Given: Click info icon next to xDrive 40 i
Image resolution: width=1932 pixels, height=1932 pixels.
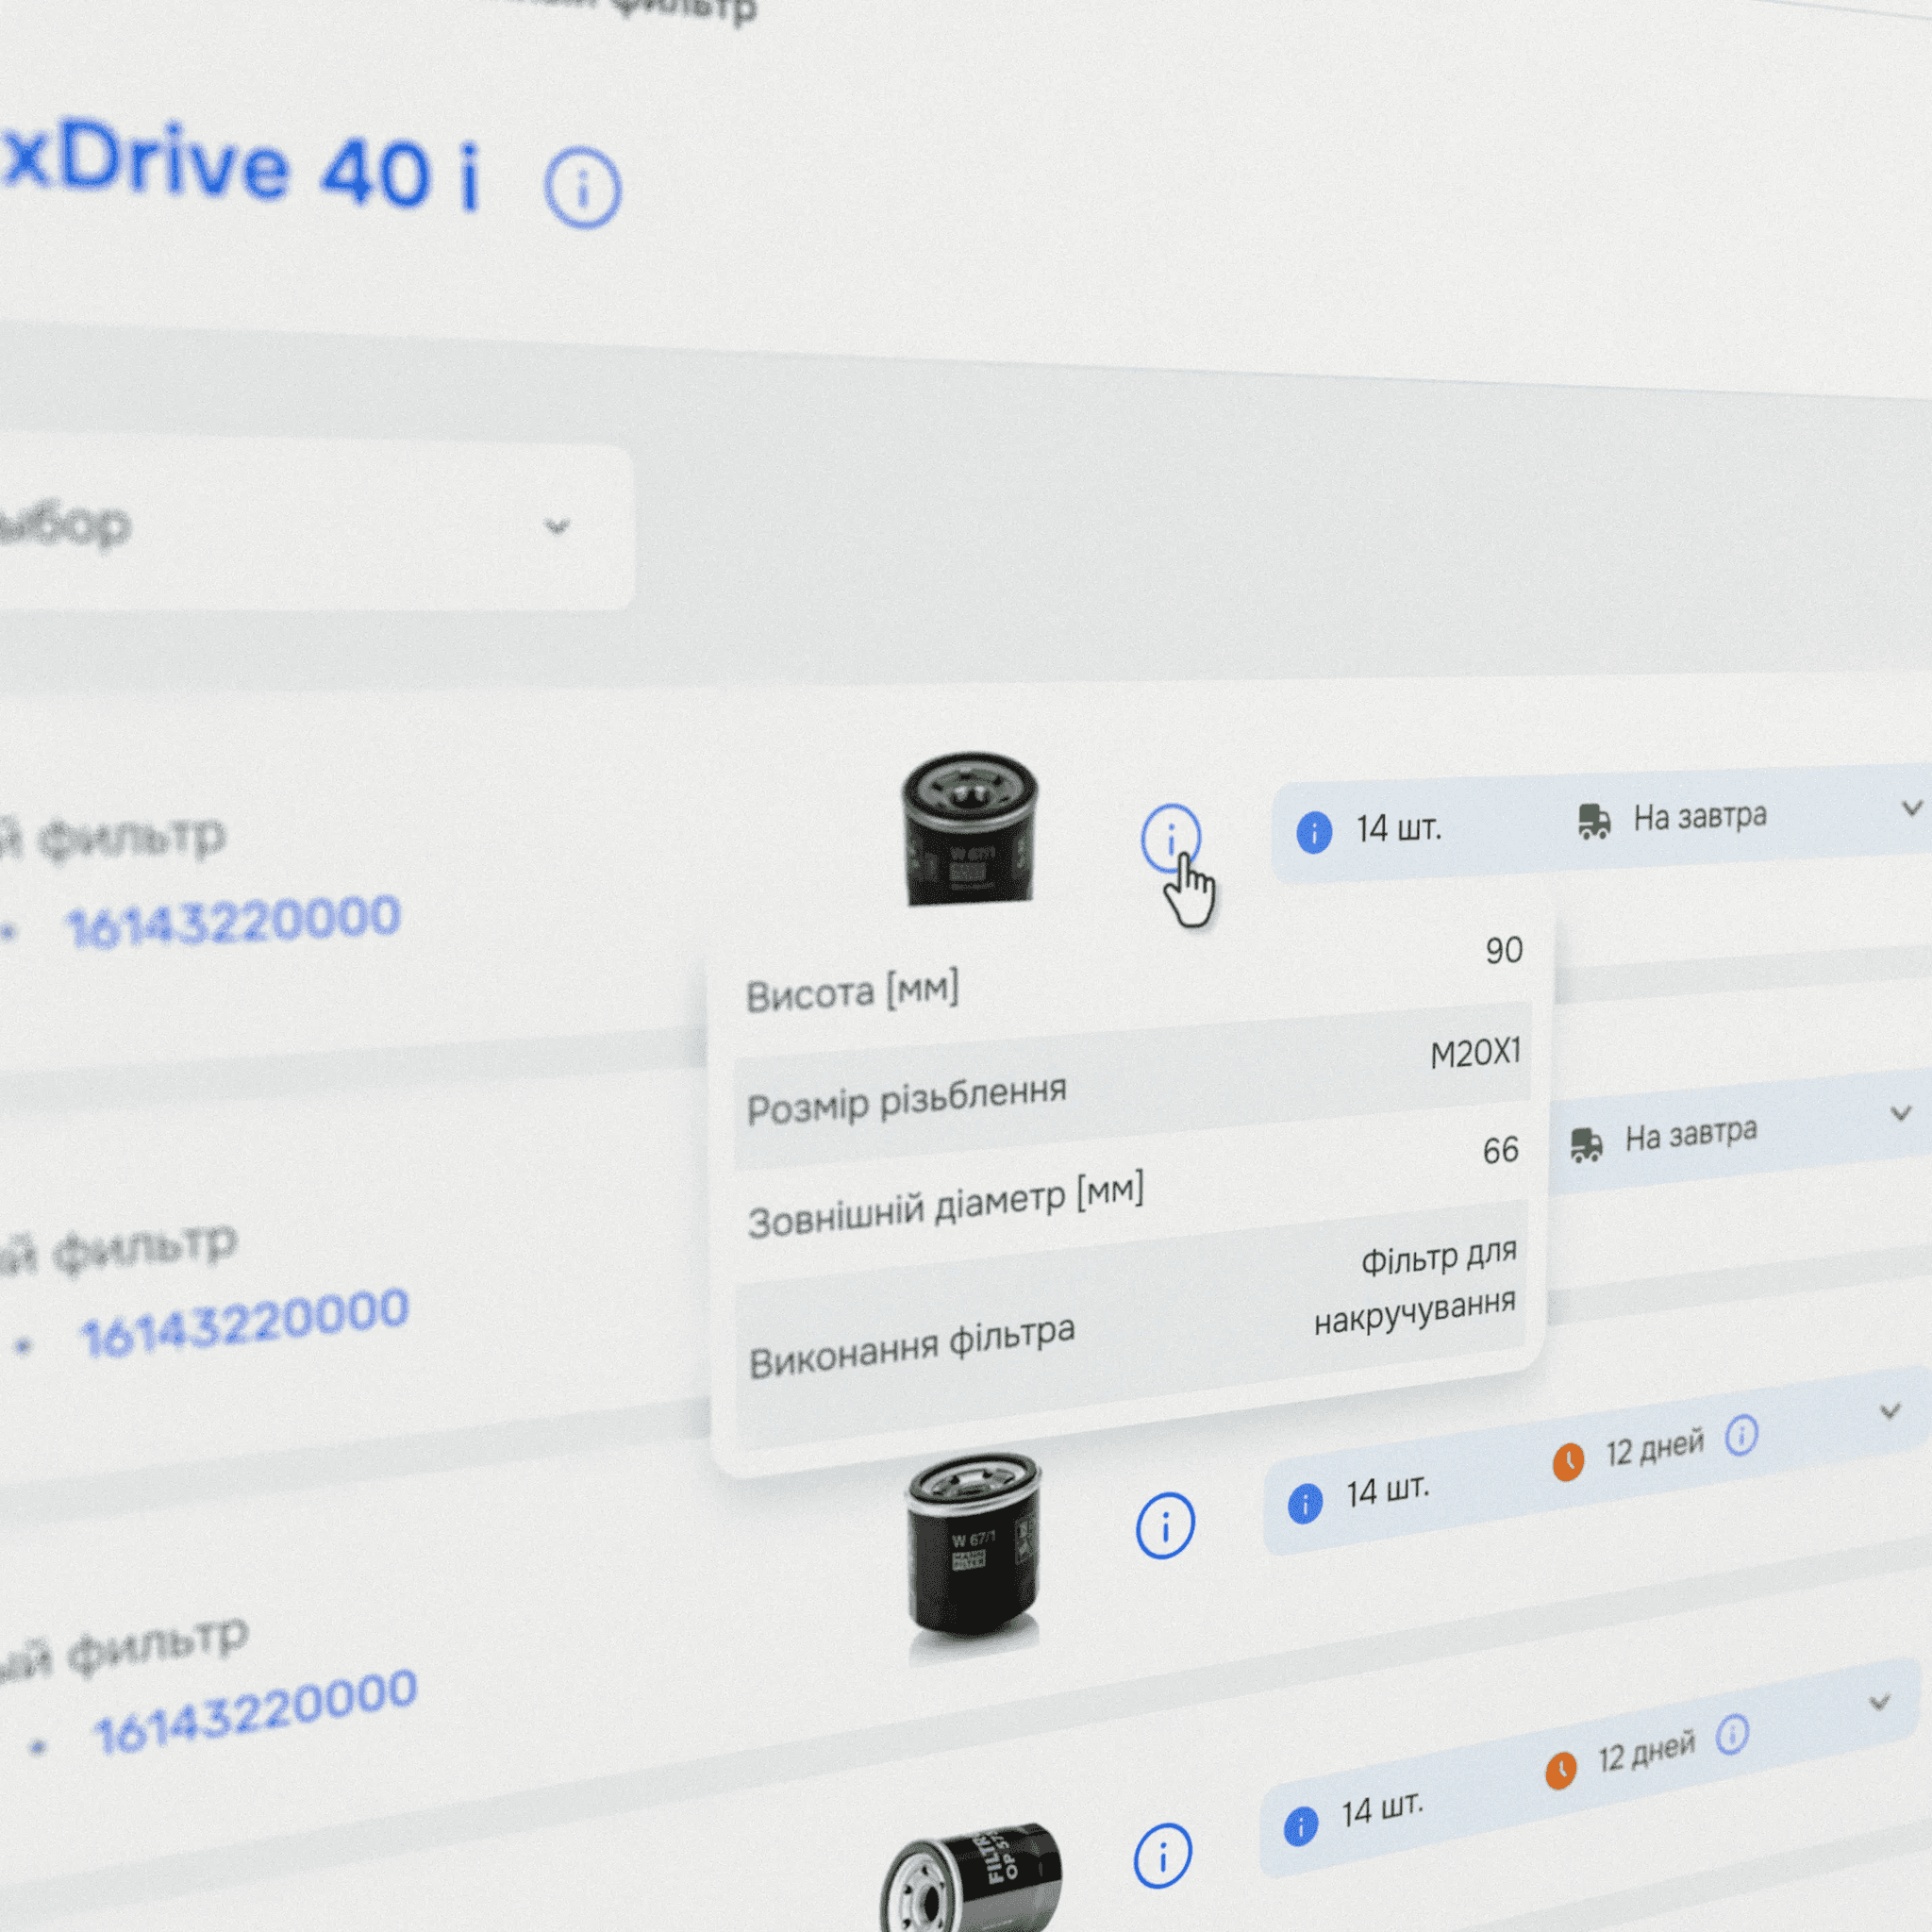Looking at the screenshot, I should (x=582, y=188).
